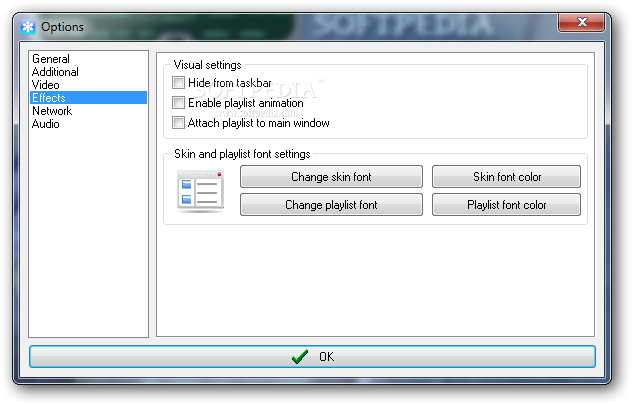Click the Change playlist font button

[331, 205]
